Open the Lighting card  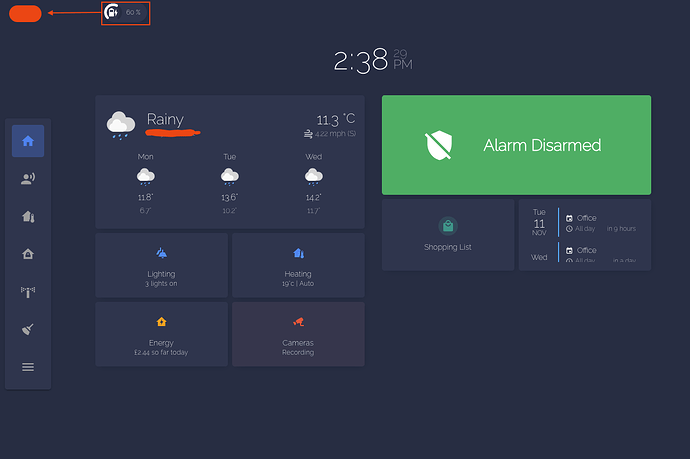tap(161, 265)
